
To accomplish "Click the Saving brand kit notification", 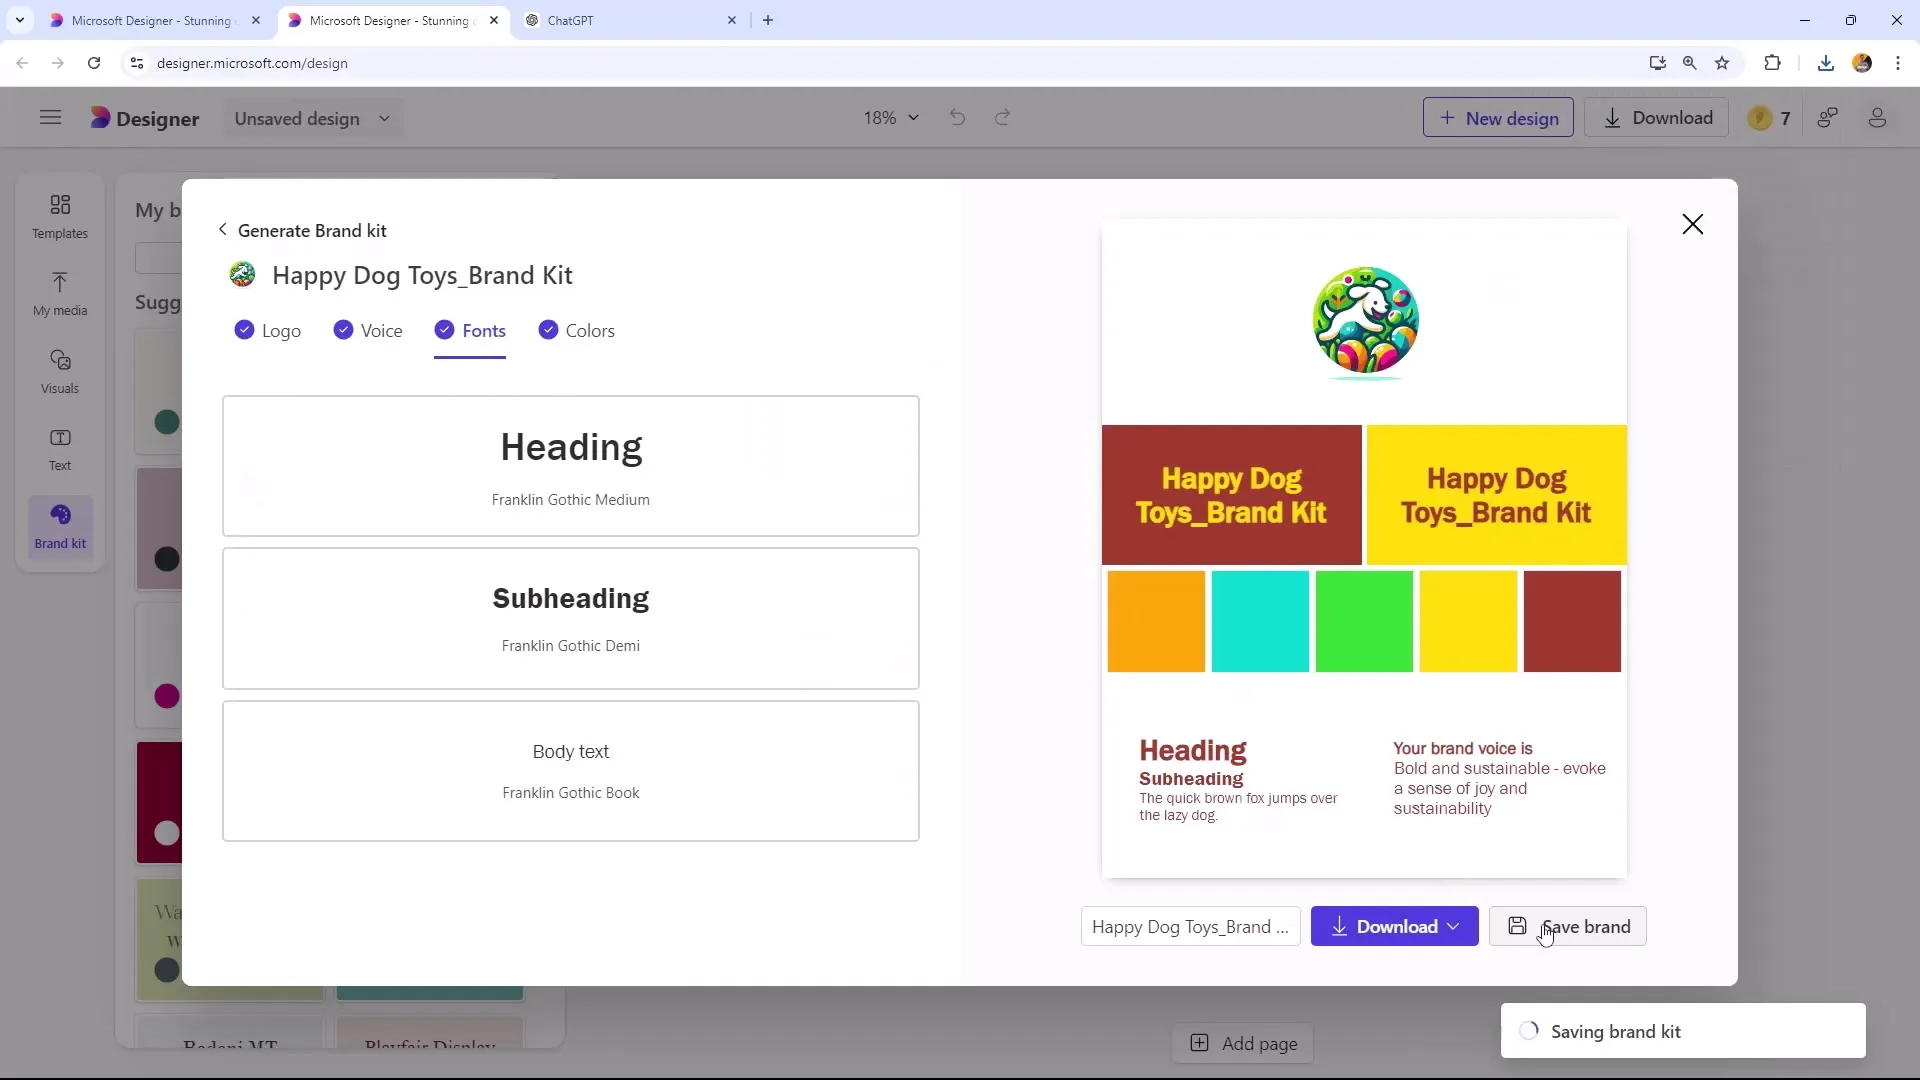I will [x=1683, y=1031].
